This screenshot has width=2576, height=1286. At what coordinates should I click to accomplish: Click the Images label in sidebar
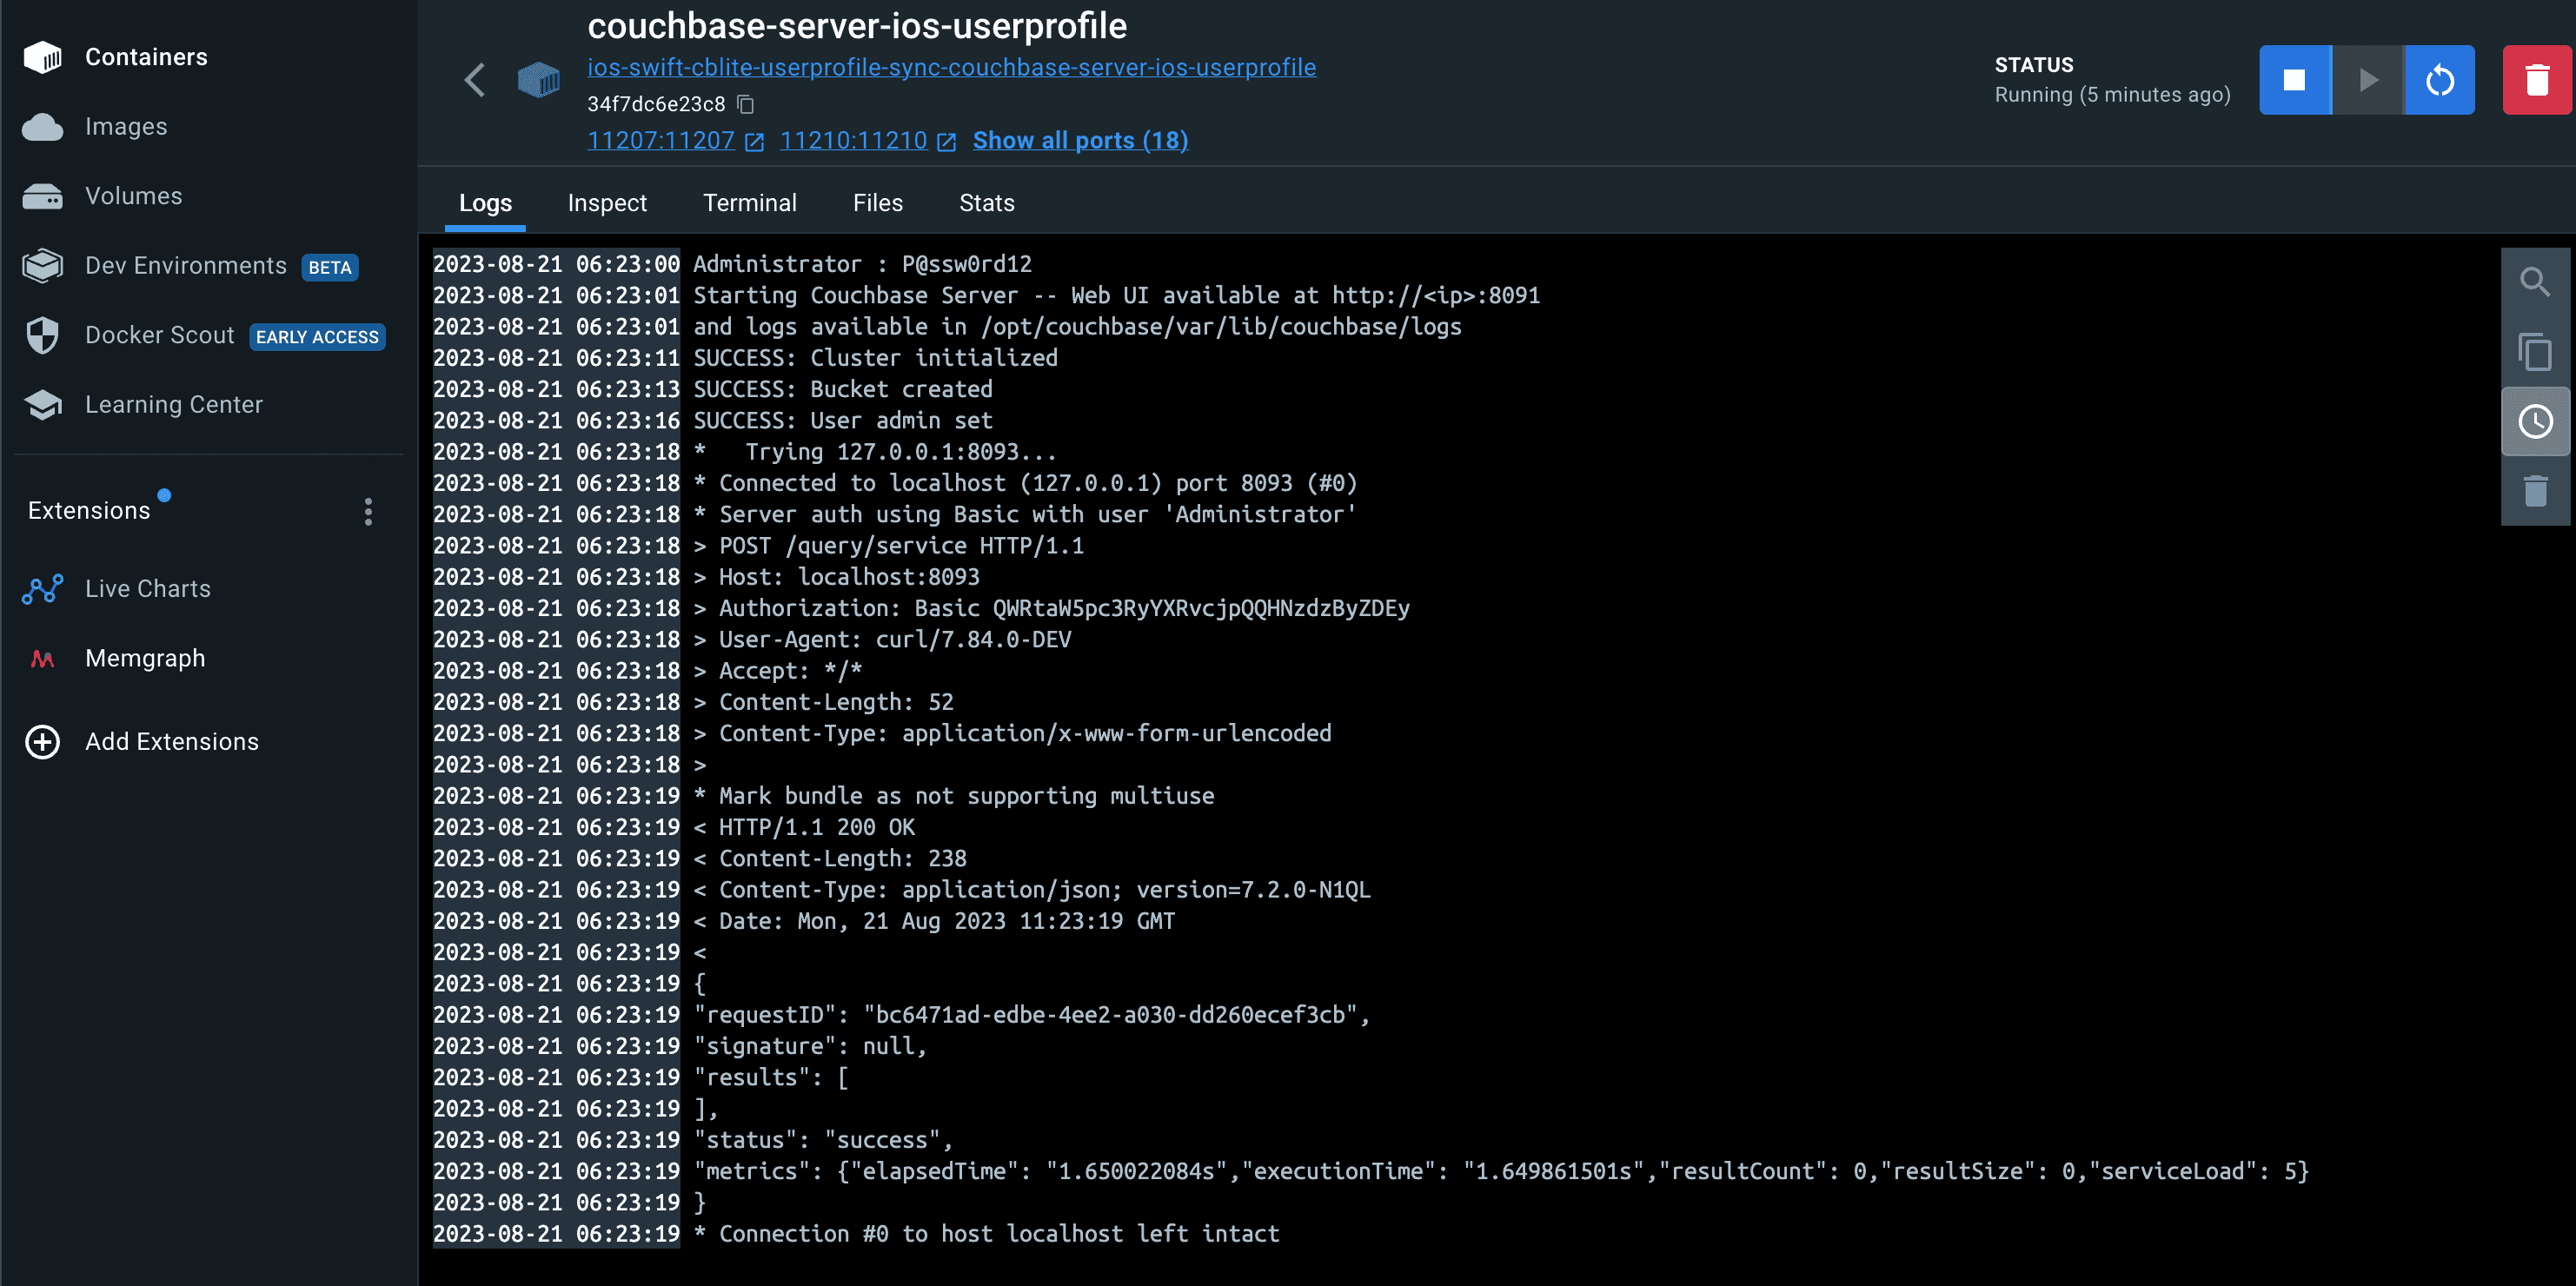point(126,127)
